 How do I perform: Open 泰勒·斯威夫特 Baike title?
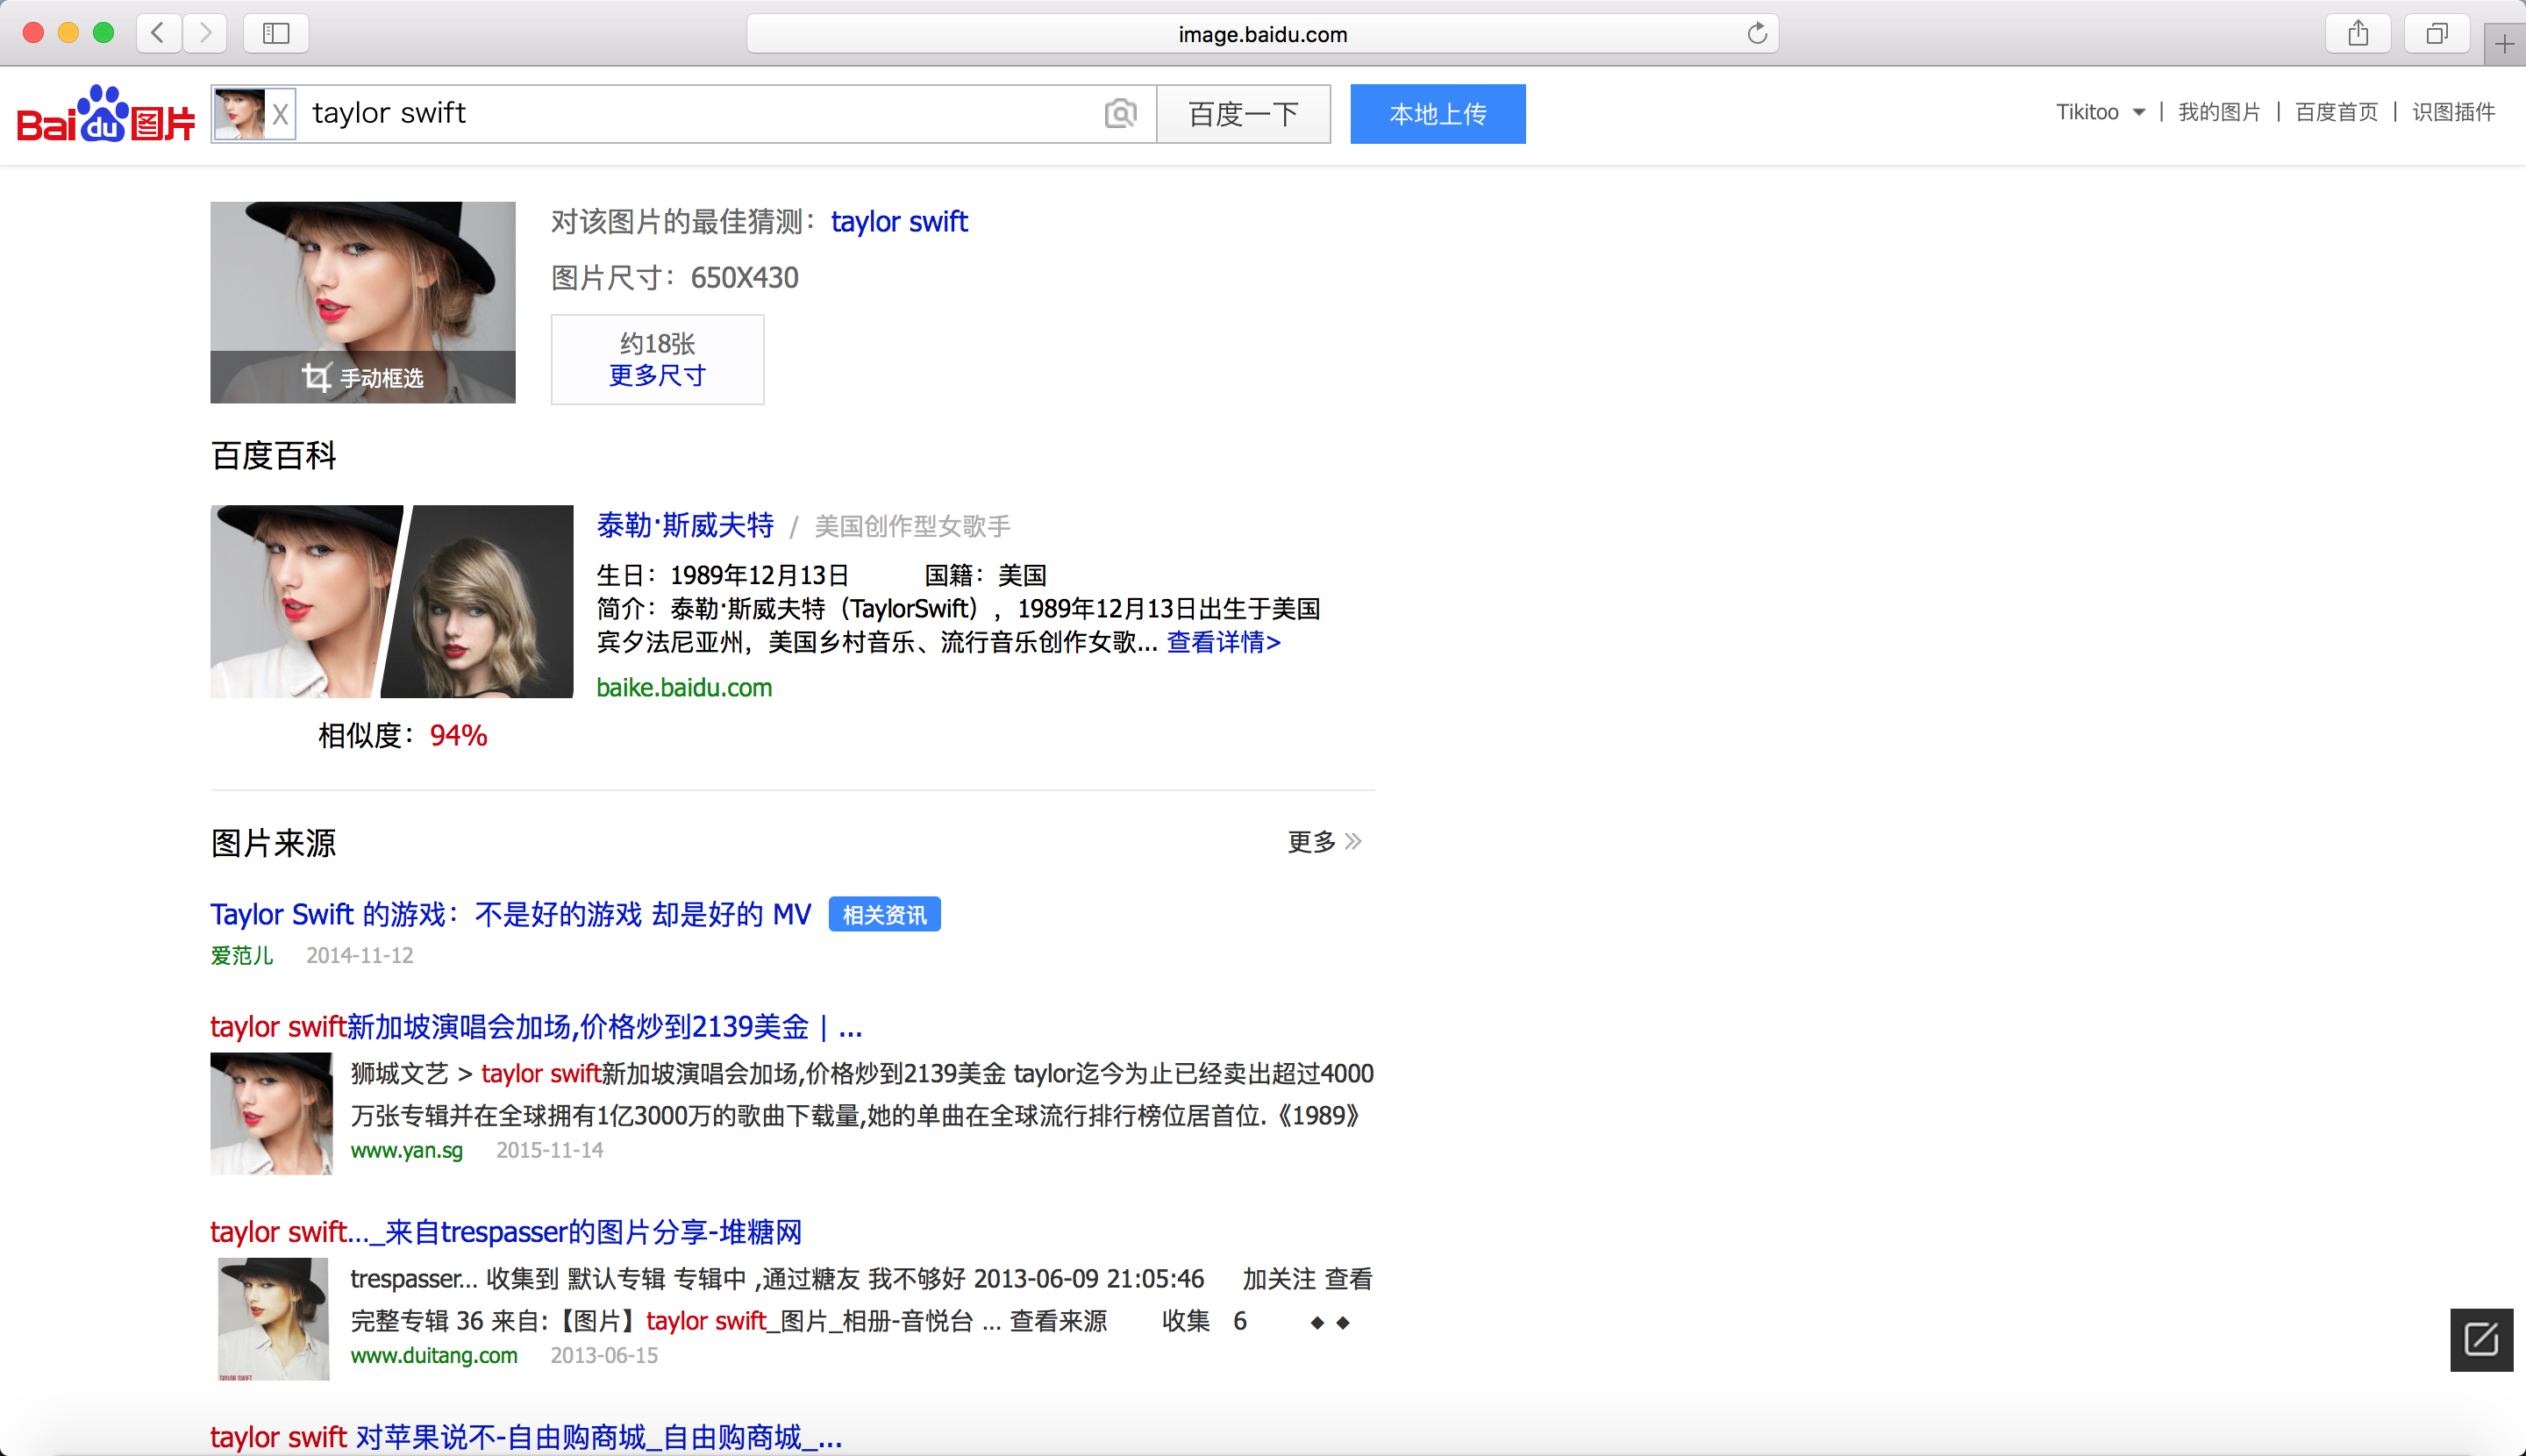(685, 525)
